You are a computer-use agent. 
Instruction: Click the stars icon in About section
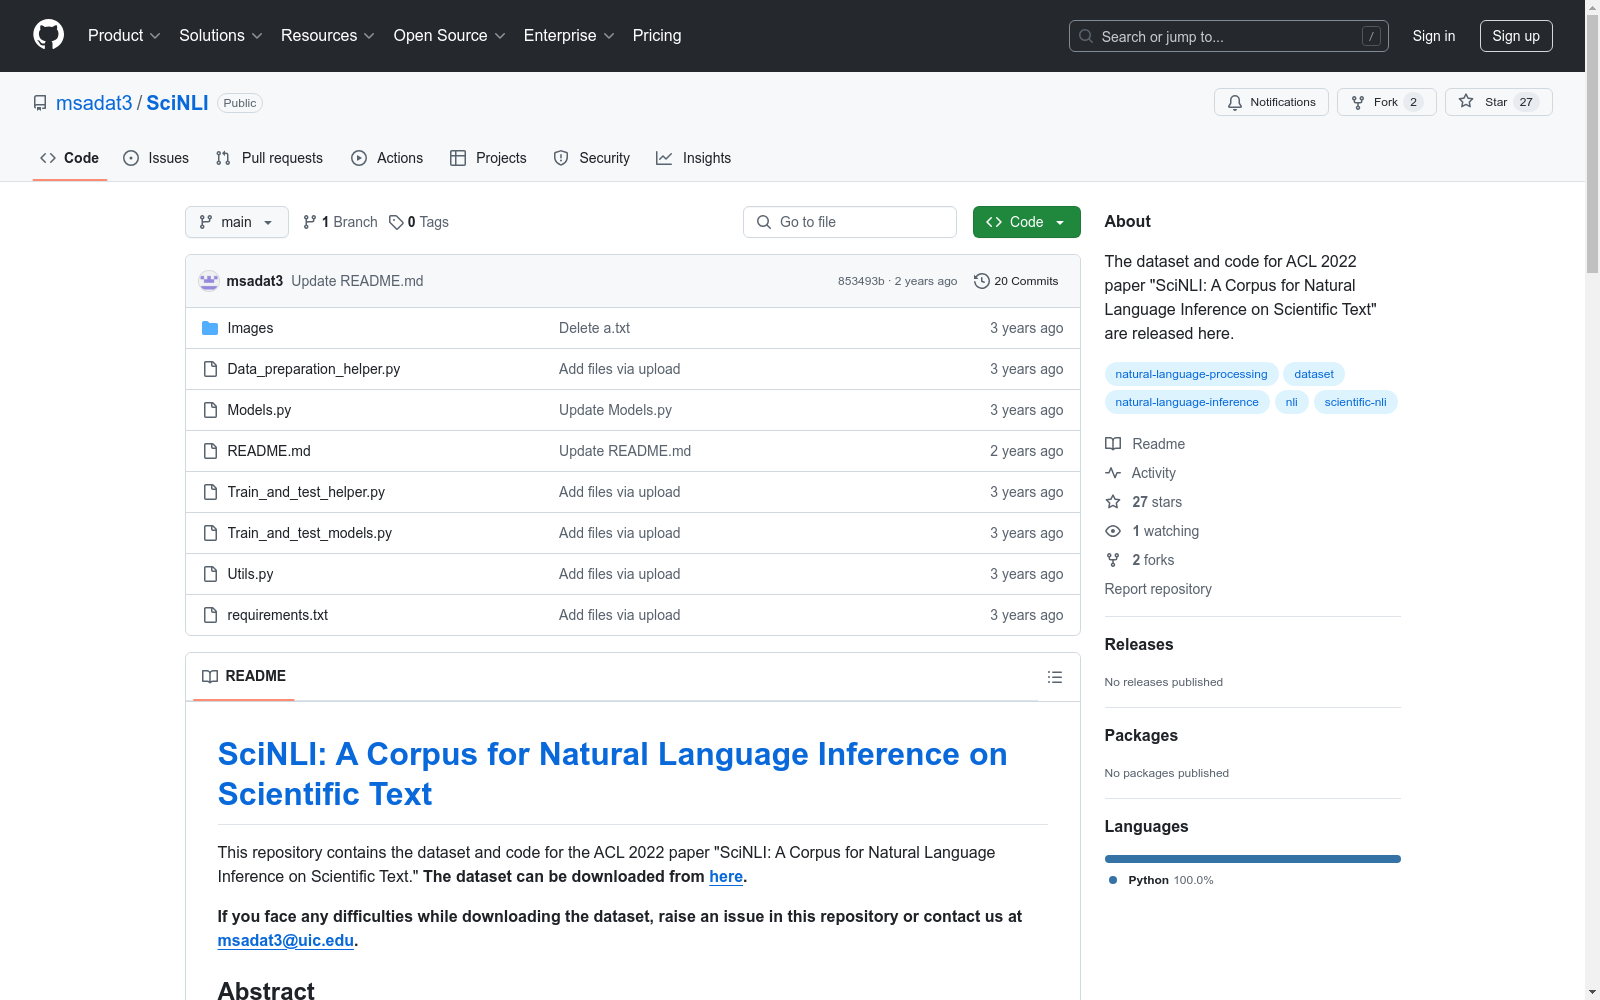1113,502
